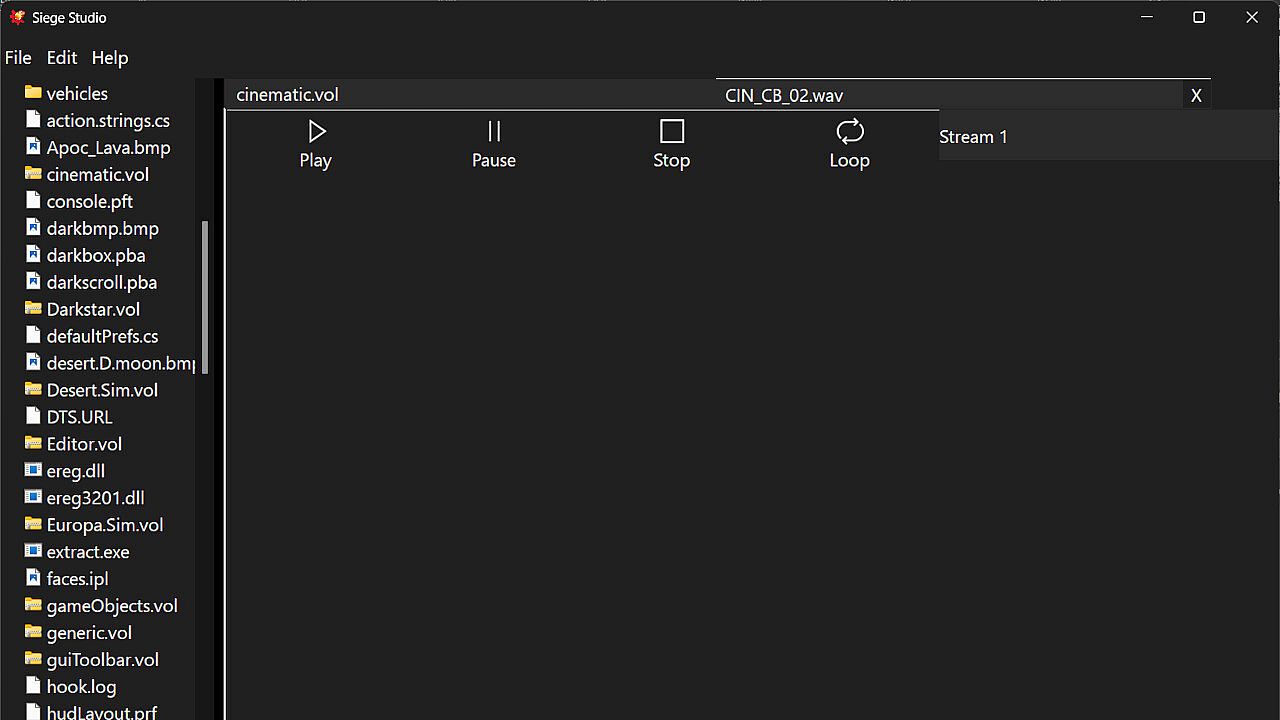Select the faces.ipl file icon

(33, 578)
